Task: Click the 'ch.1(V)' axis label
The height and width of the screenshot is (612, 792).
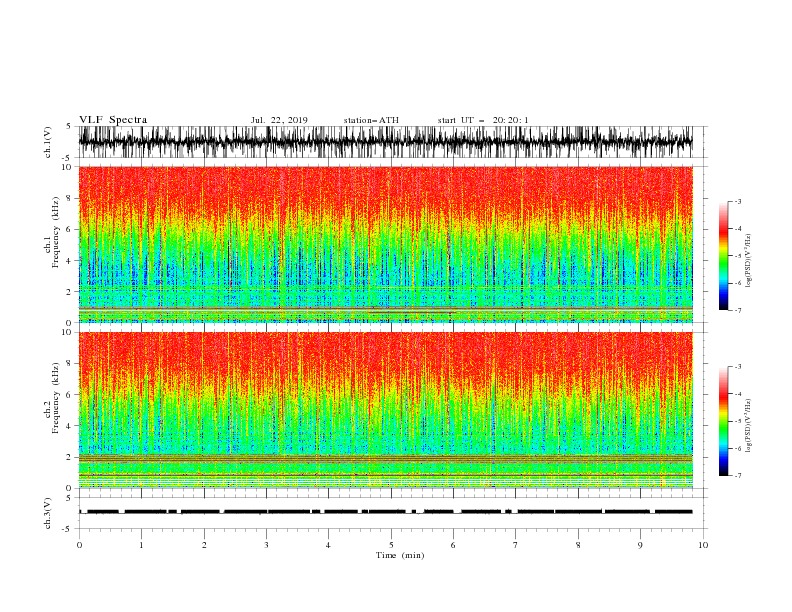Action: click(48, 142)
